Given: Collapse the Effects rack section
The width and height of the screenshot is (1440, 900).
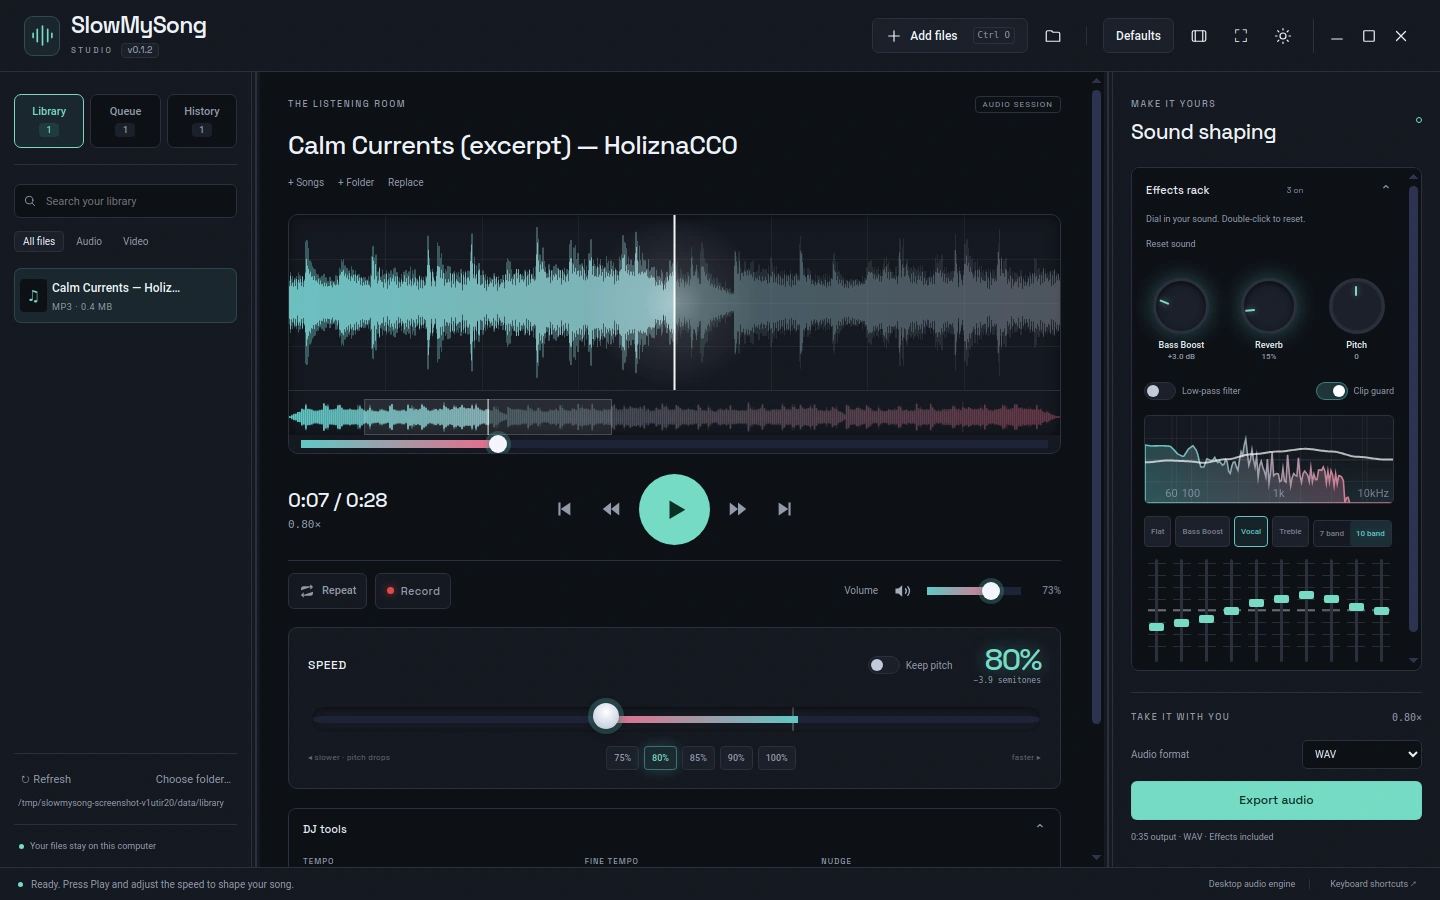Looking at the screenshot, I should pyautogui.click(x=1385, y=188).
